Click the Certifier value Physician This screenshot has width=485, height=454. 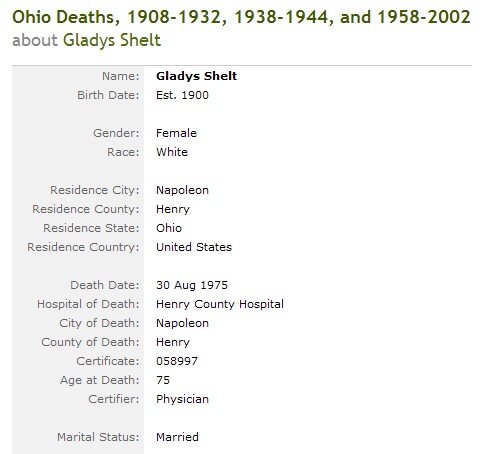(x=182, y=399)
